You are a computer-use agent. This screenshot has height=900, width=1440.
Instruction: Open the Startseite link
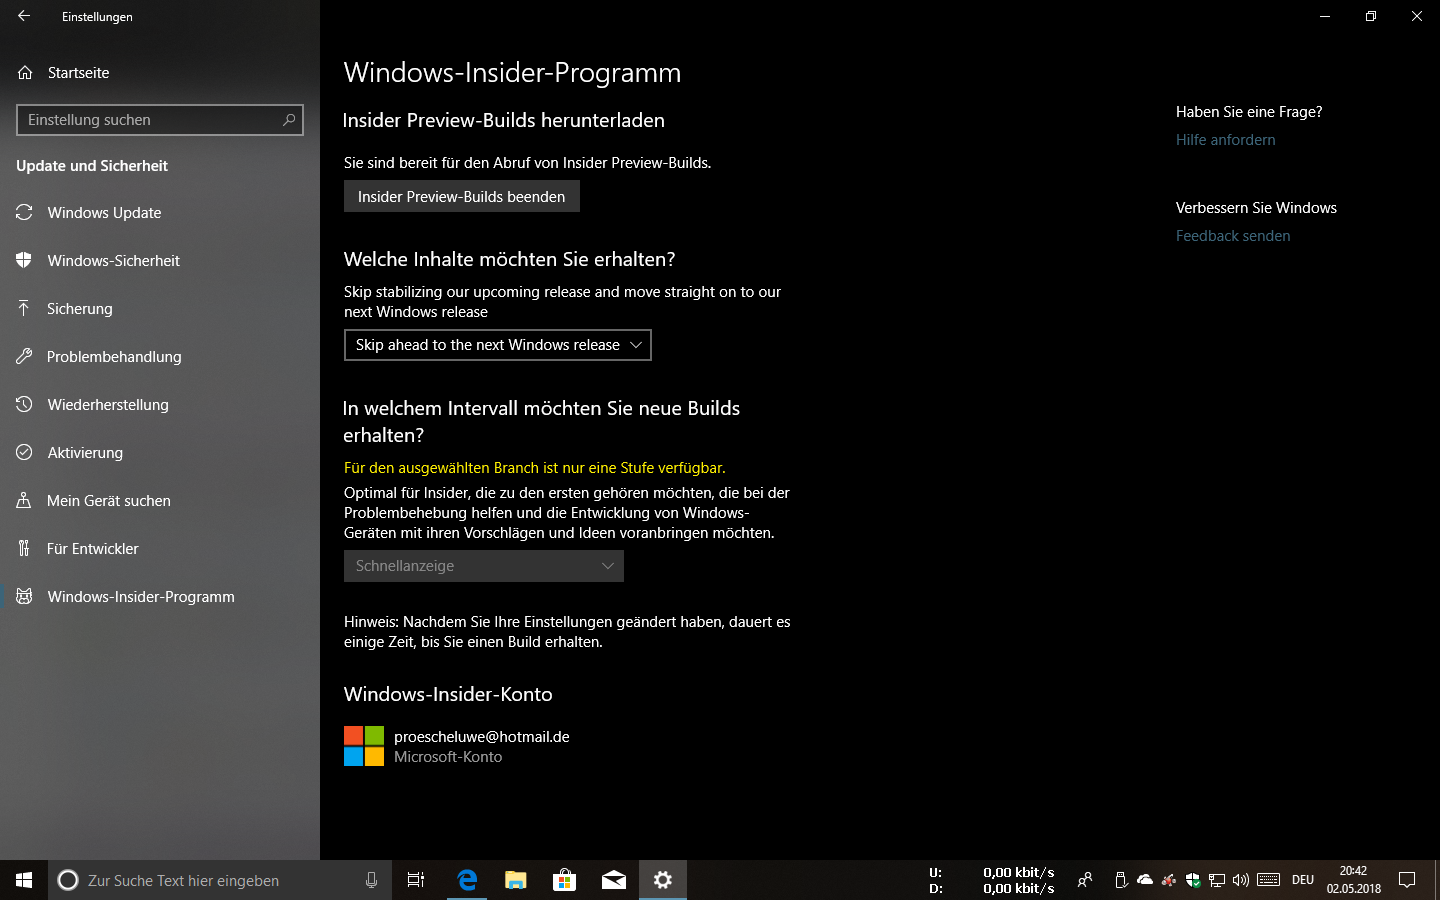78,72
